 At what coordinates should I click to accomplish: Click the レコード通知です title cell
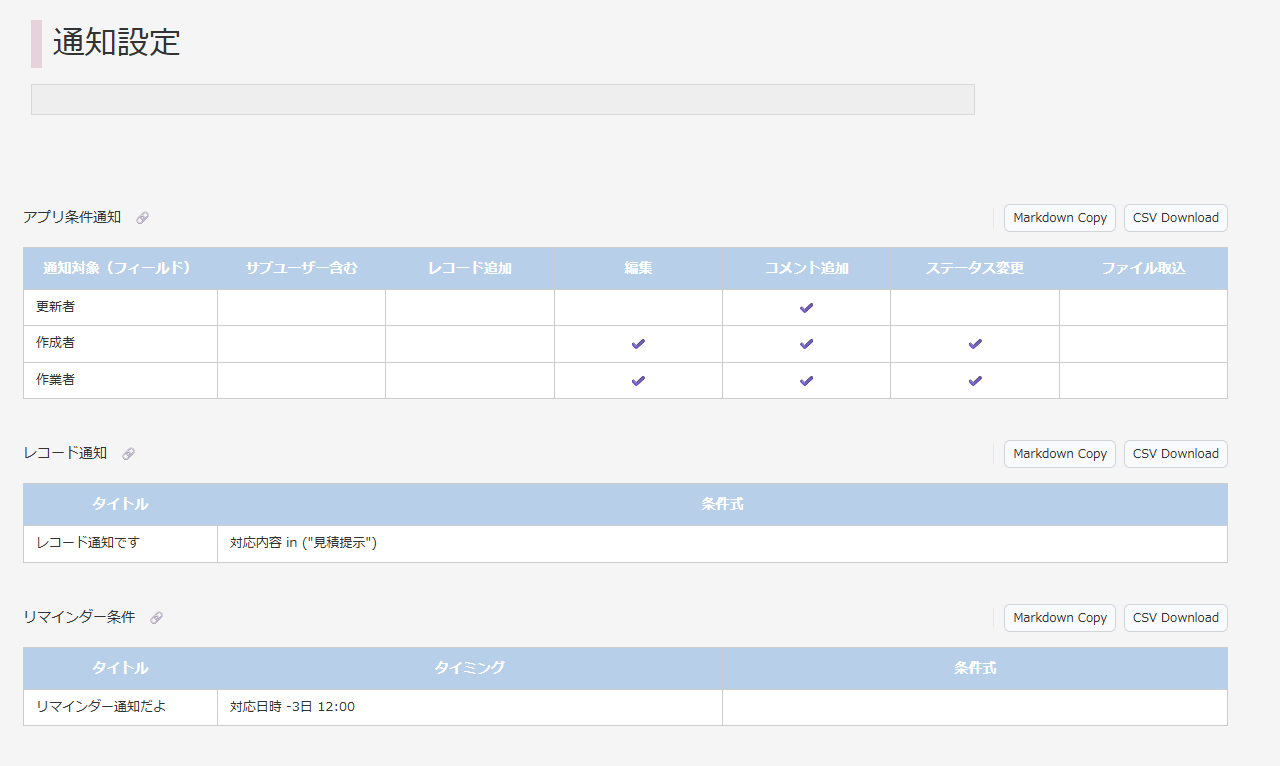click(121, 544)
